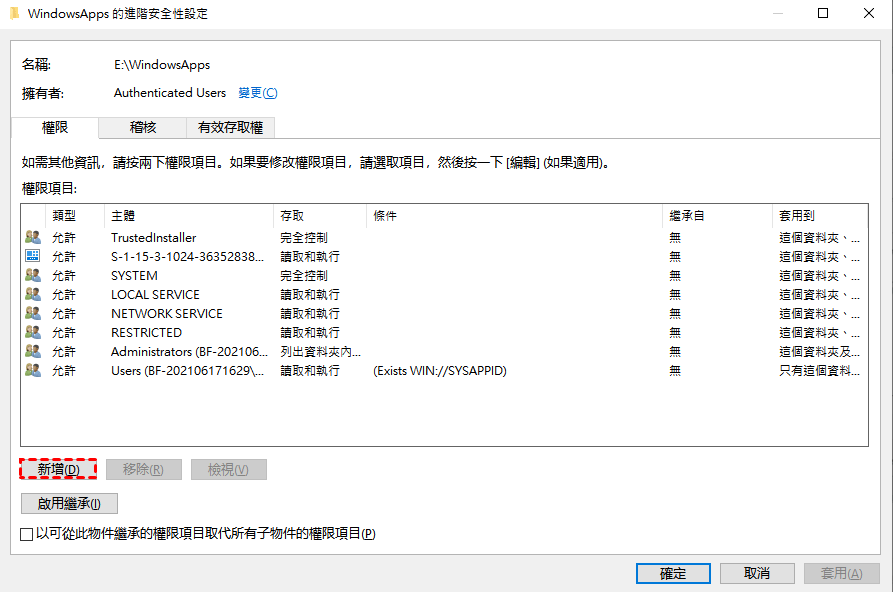Click 只有這個資料... in the Users row
The width and height of the screenshot is (893, 592).
point(819,371)
